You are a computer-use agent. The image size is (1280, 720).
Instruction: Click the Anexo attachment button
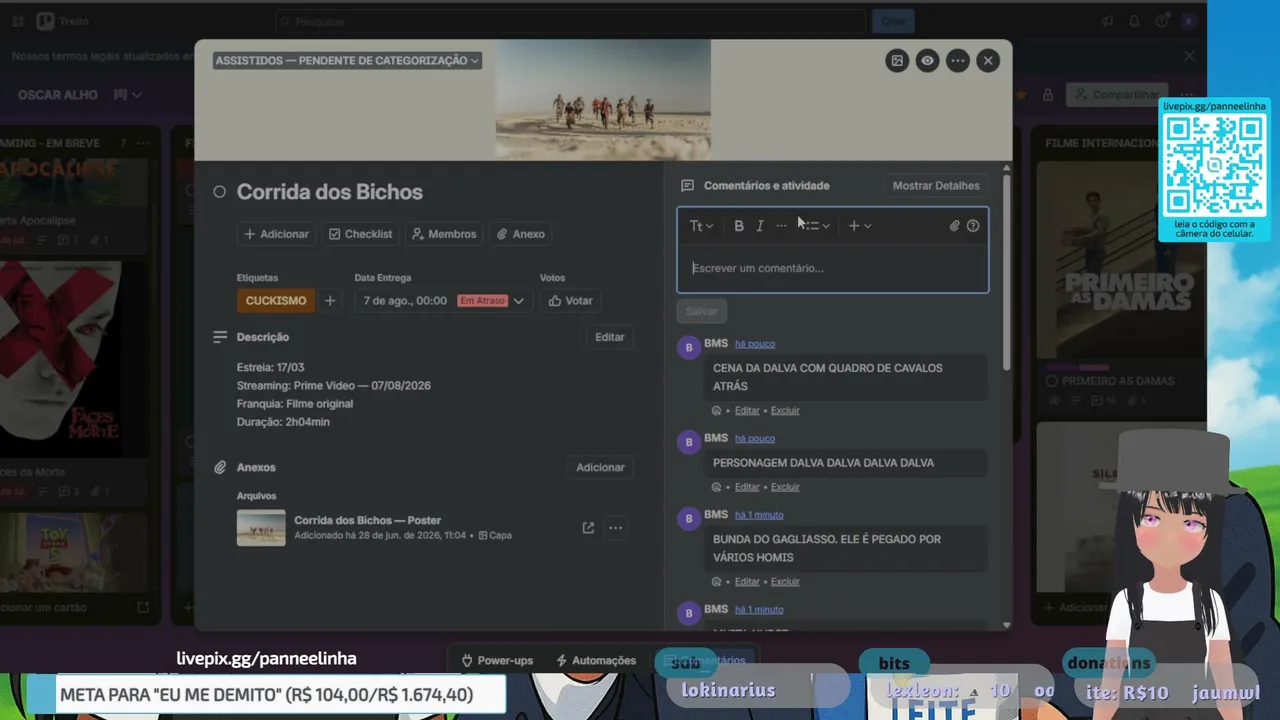(521, 234)
